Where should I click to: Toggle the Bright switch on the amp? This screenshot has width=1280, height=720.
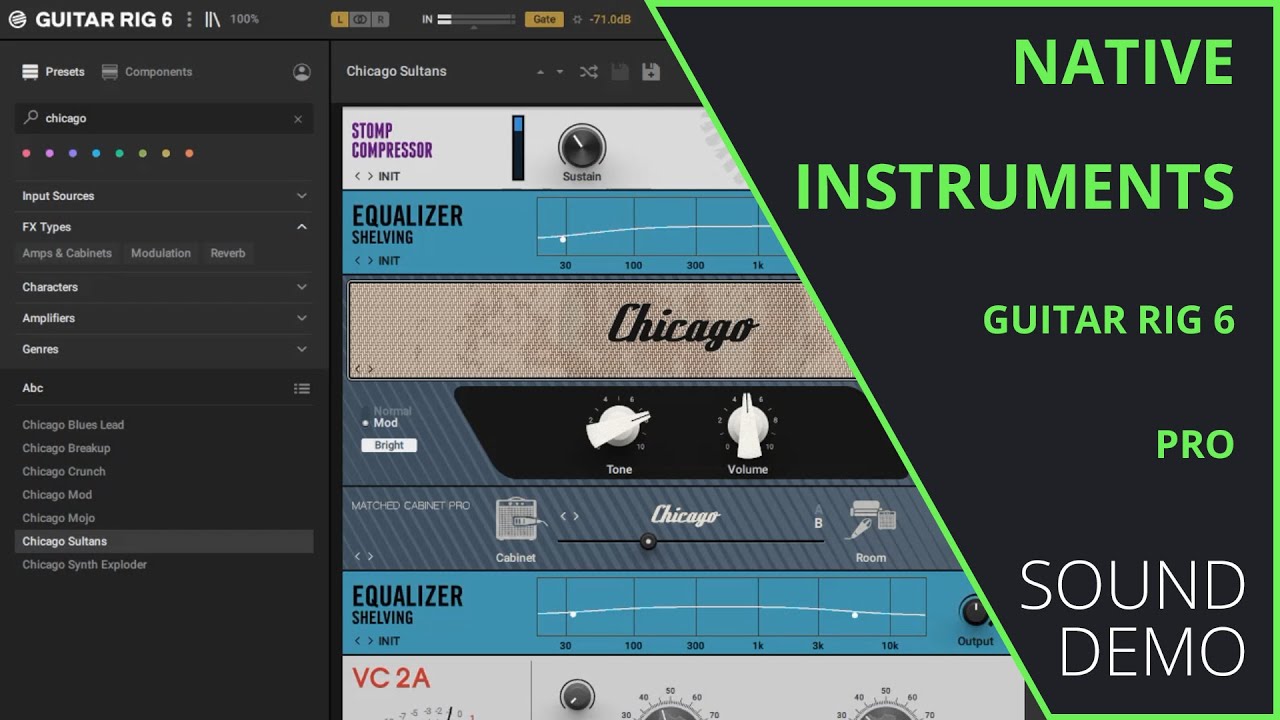pos(389,445)
